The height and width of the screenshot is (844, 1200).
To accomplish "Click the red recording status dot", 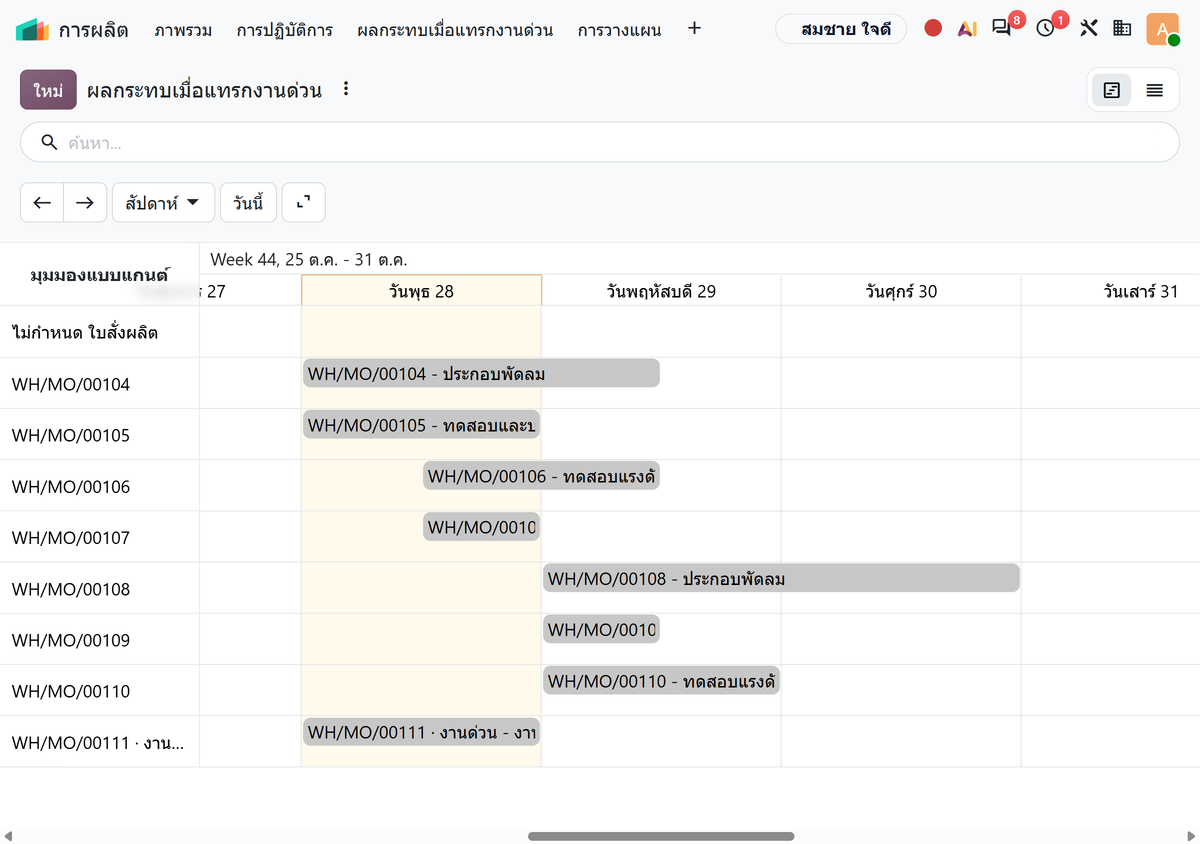I will 933,29.
